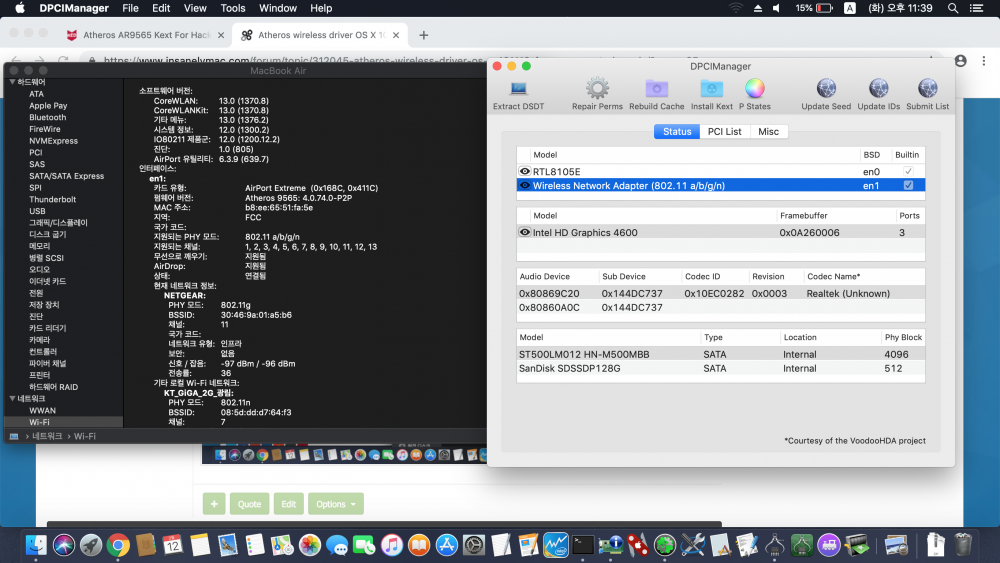Screen dimensions: 1000x563
Task: Open Wi-Fi status in the menu bar
Action: click(x=736, y=8)
